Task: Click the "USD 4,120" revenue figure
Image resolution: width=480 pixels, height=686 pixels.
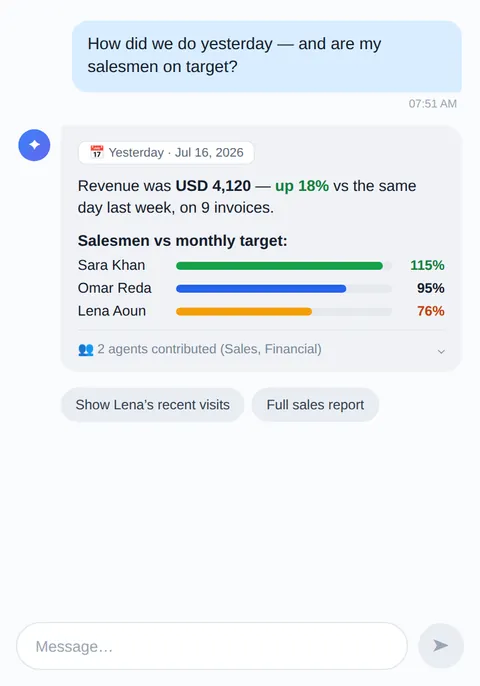Action: pos(213,186)
